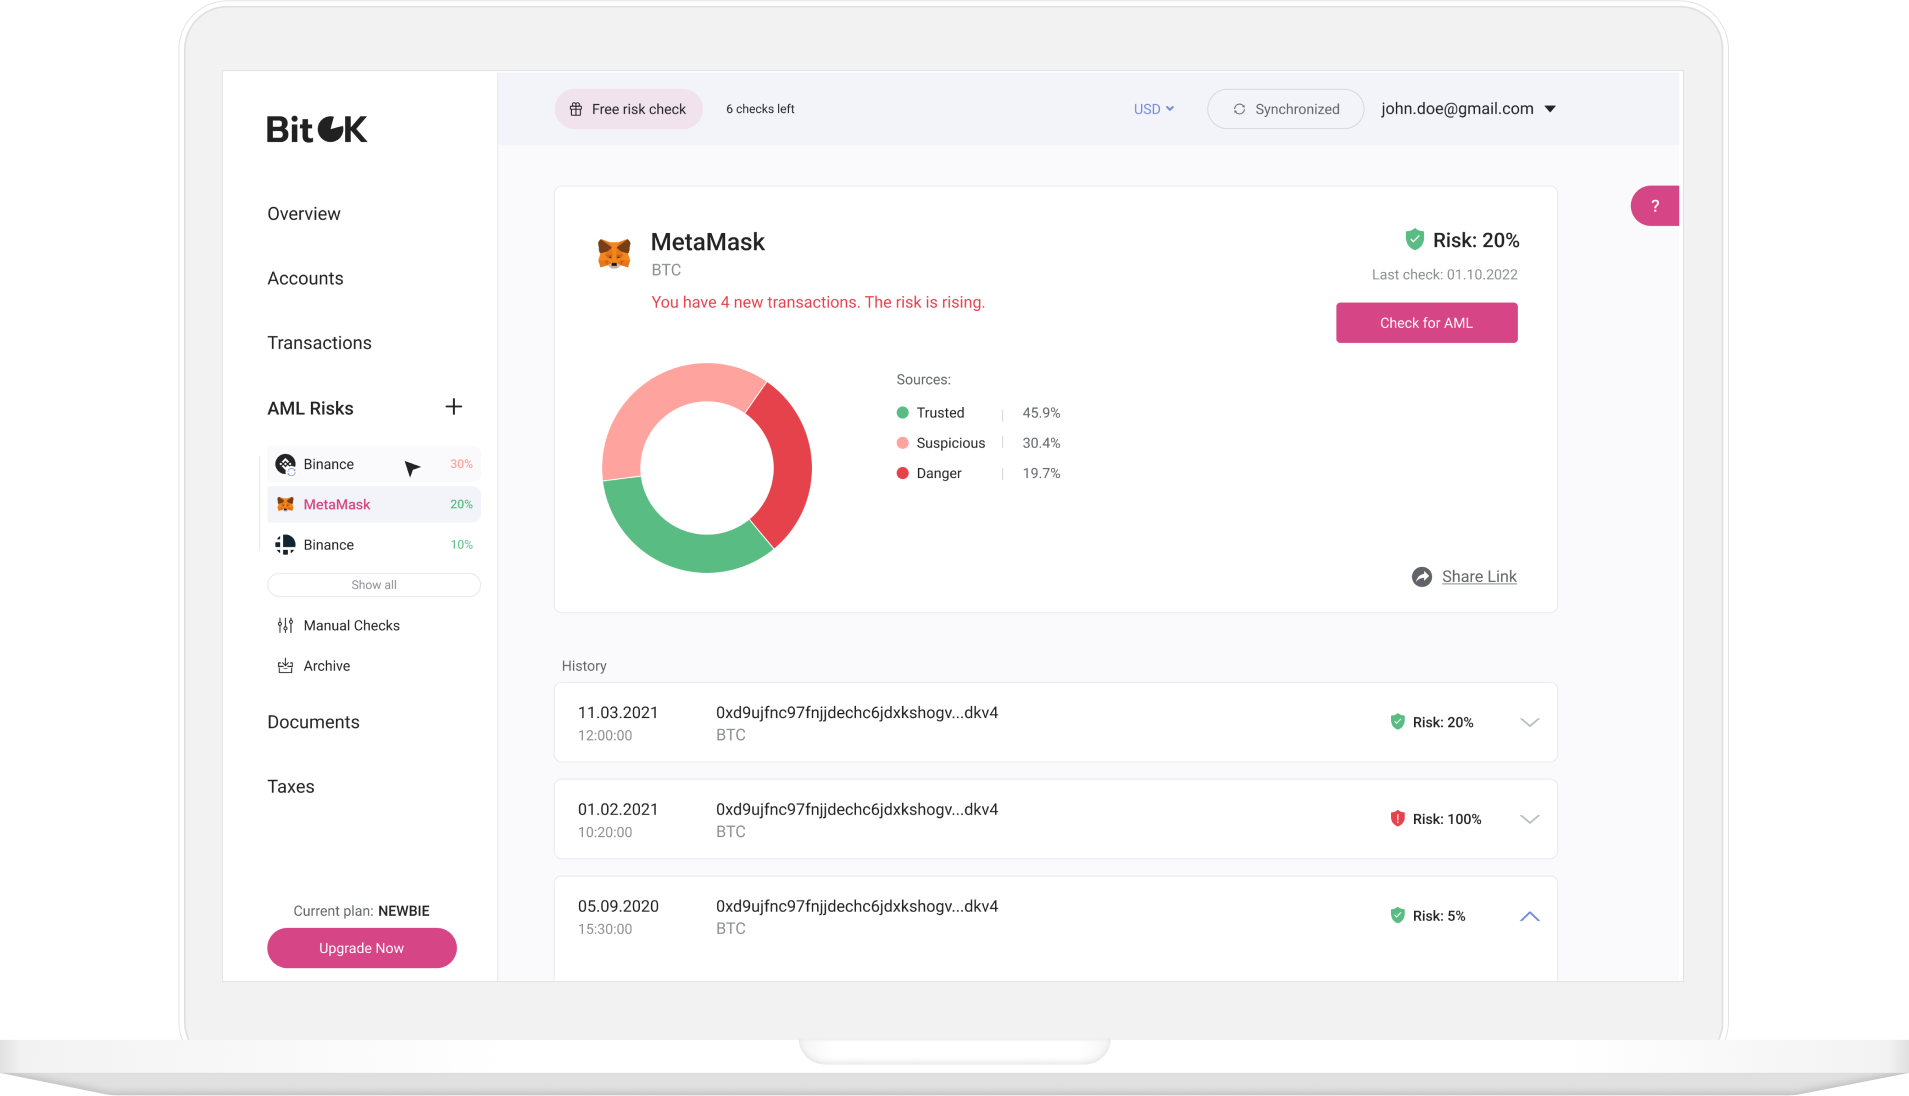Click the Share Link arrow icon
Image resolution: width=1909 pixels, height=1096 pixels.
click(1421, 577)
